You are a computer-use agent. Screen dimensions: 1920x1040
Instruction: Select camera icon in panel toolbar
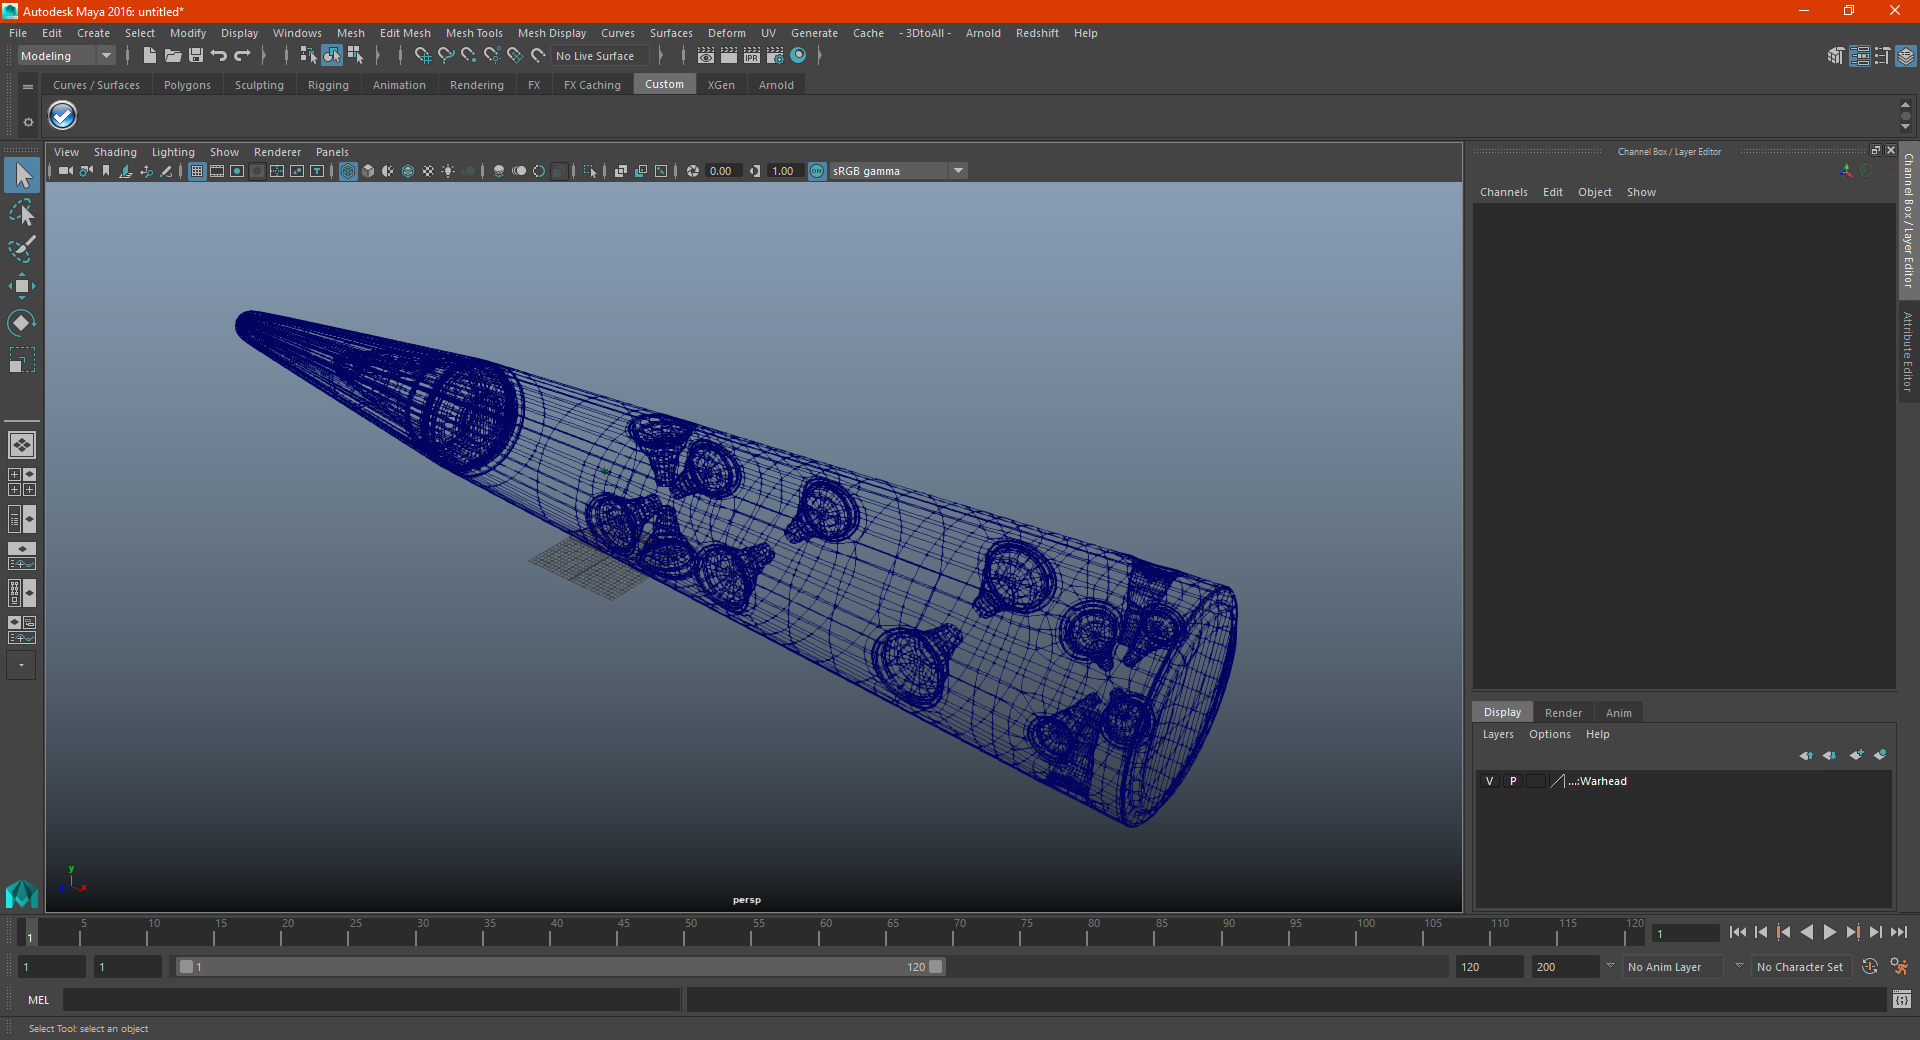66,171
